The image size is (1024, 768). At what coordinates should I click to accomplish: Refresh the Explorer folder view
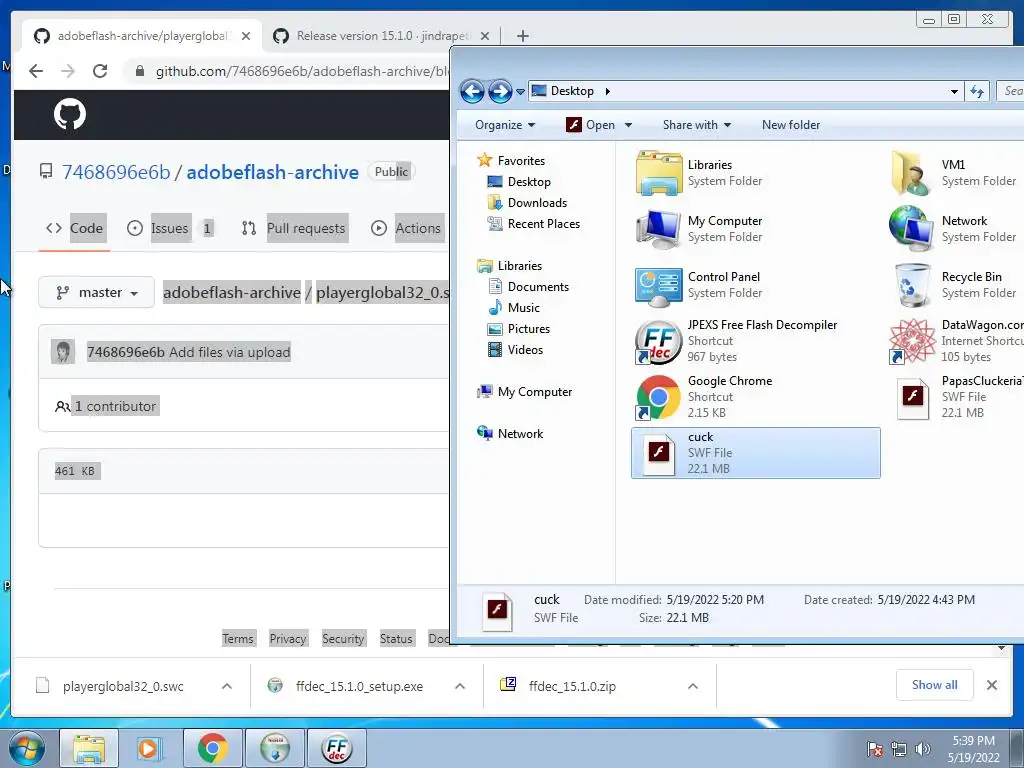(977, 91)
